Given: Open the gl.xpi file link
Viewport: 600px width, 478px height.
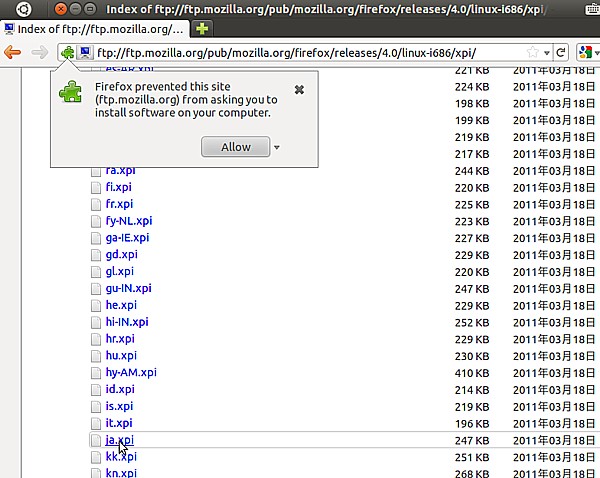Looking at the screenshot, I should [120, 271].
